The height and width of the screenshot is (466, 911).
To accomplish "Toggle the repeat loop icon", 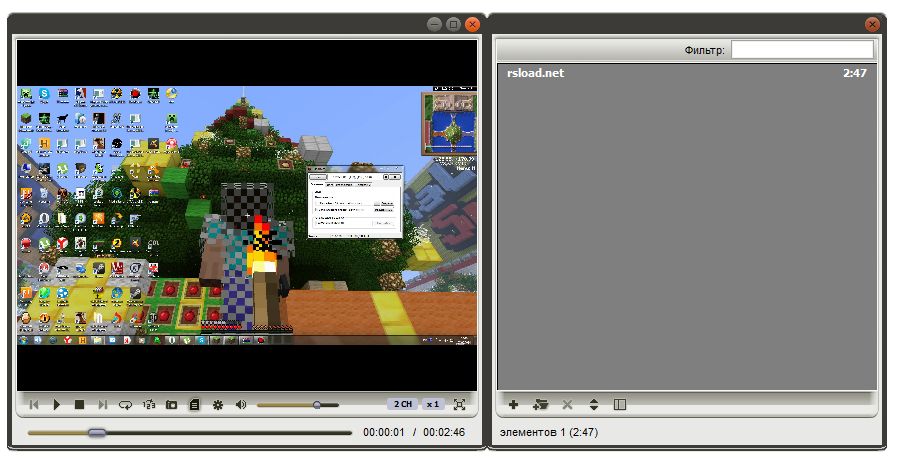I will point(125,404).
